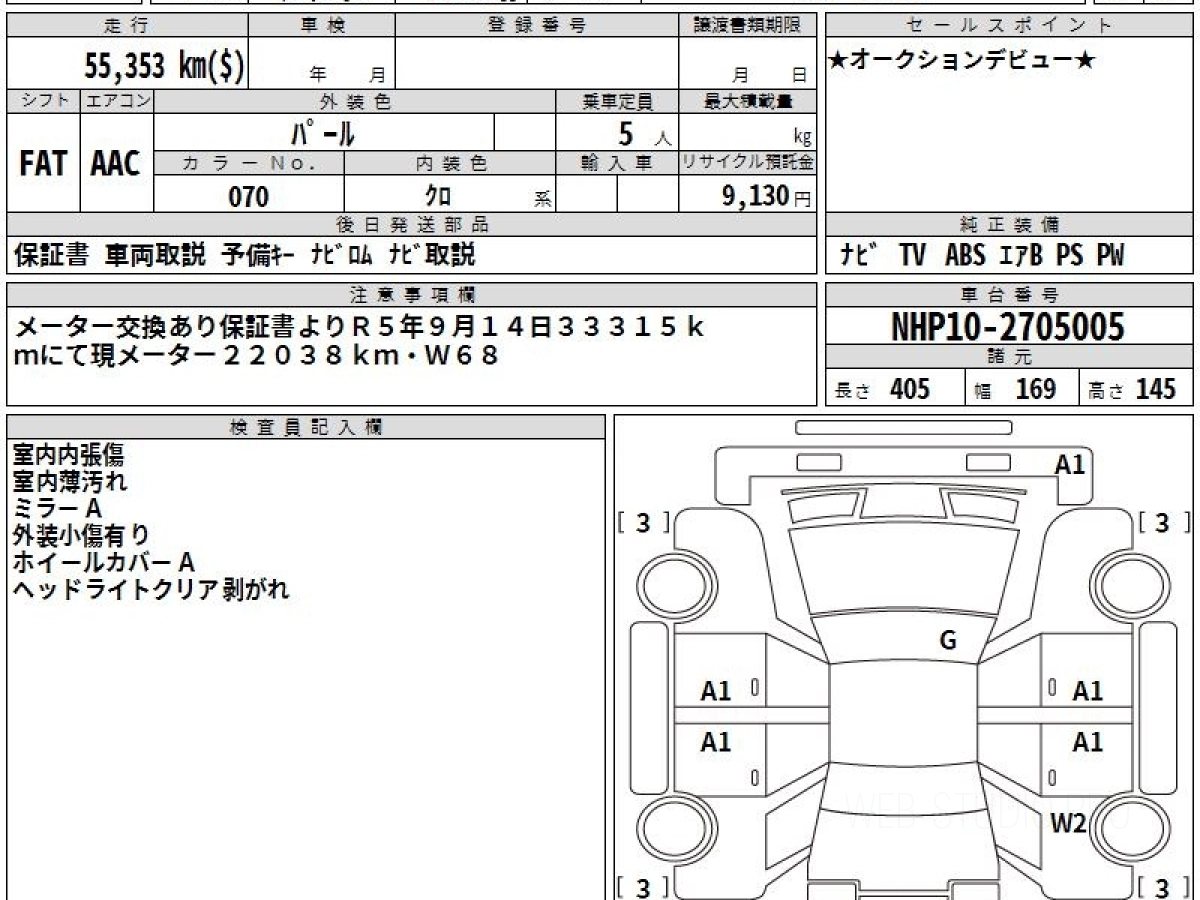
Task: Select the 走行 column header
Action: 127,26
